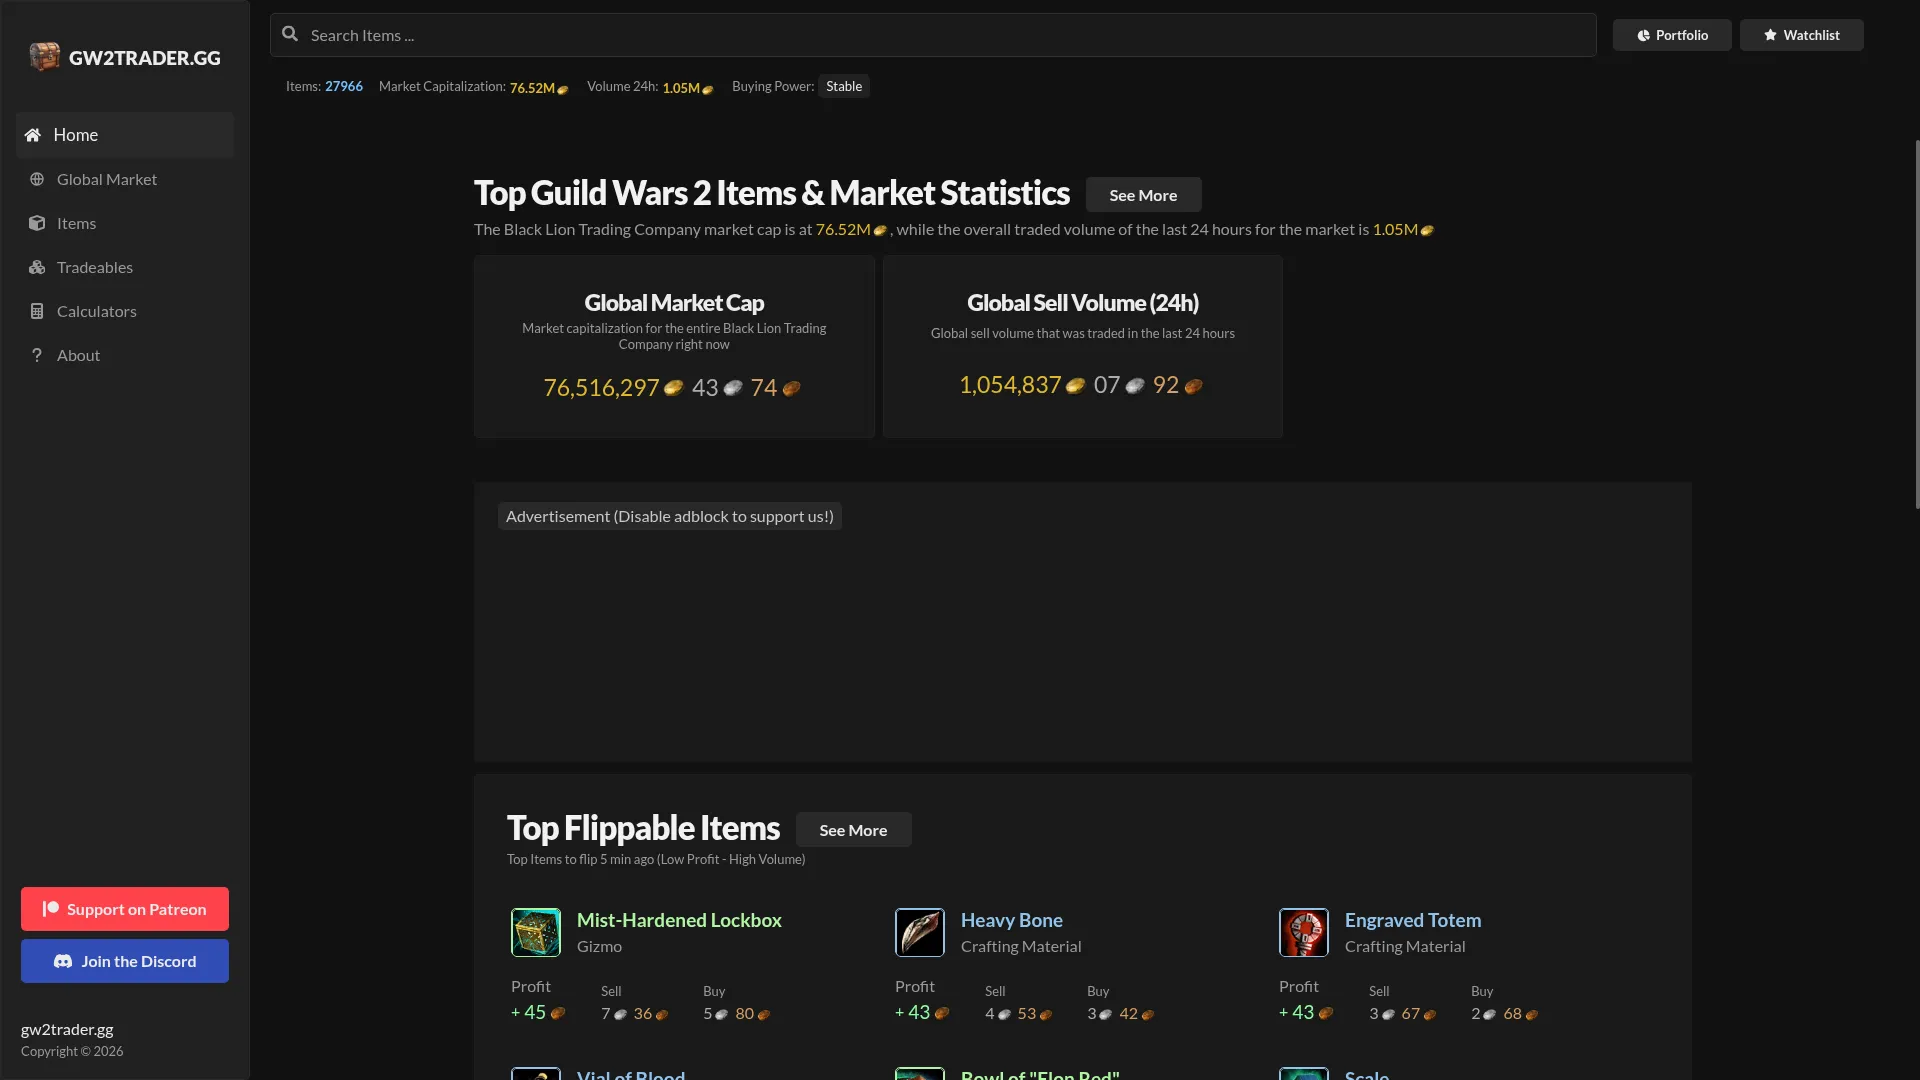Click the Portfolio pie chart icon
Screen dimensions: 1920x1080
pos(1643,35)
